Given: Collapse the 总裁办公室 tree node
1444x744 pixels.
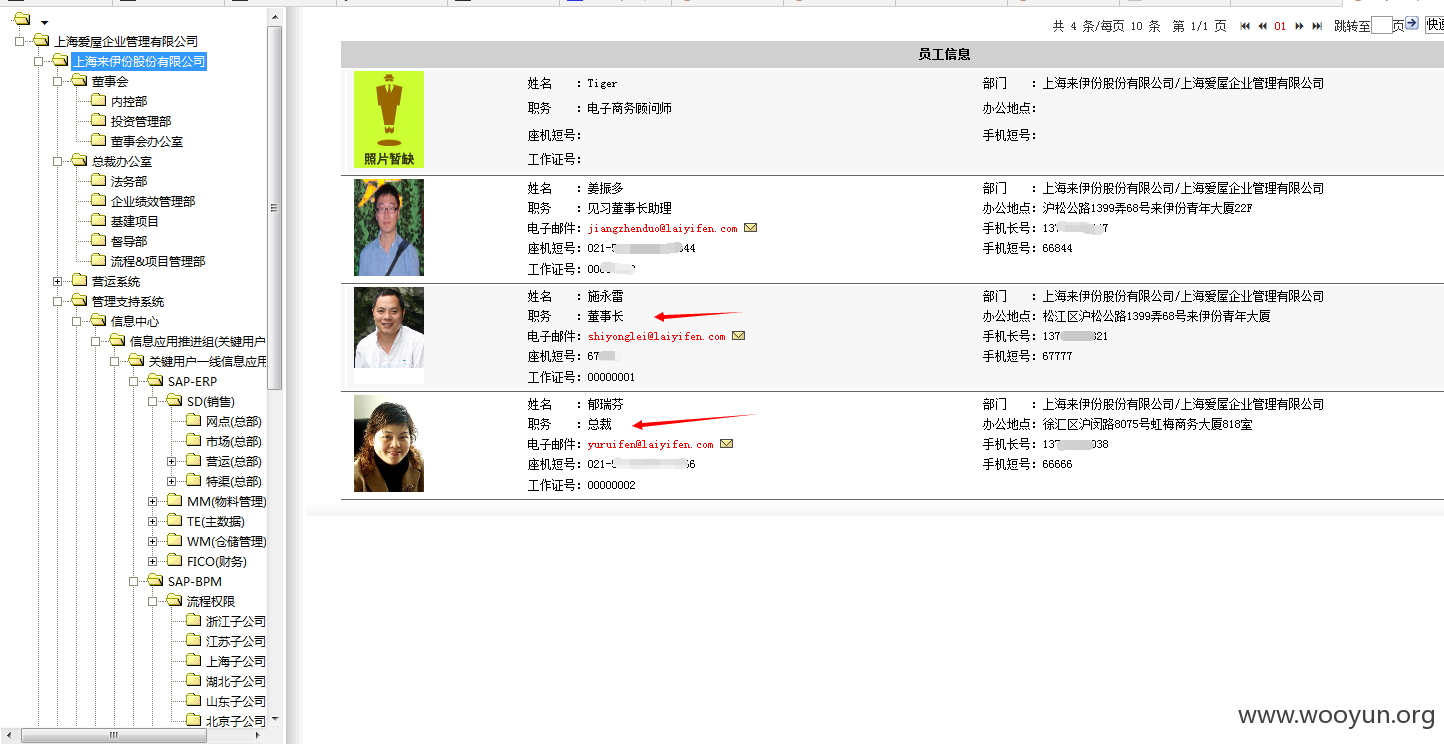Looking at the screenshot, I should tap(57, 161).
